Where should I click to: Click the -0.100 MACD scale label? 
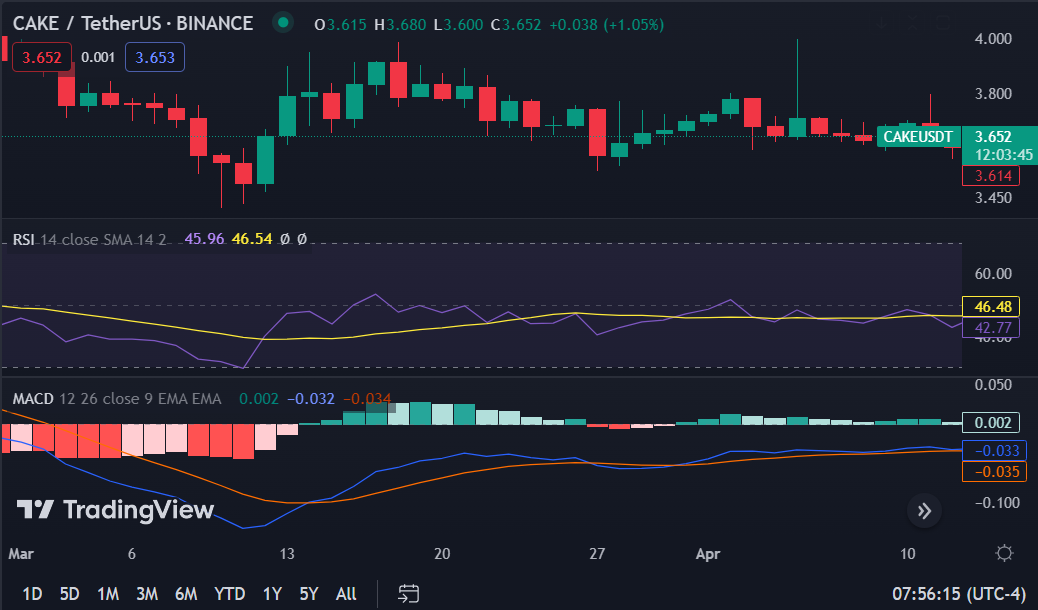[997, 503]
